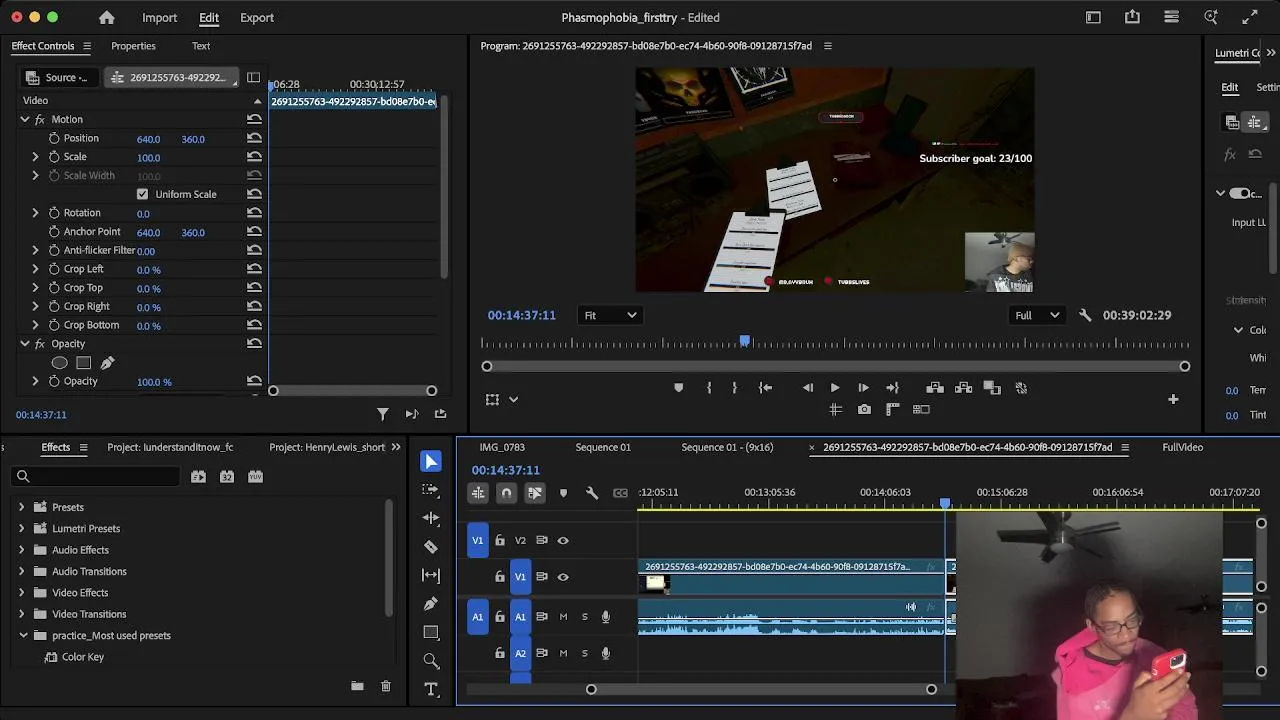Select the Ripple Edit tool
The height and width of the screenshot is (720, 1280).
pyautogui.click(x=431, y=518)
